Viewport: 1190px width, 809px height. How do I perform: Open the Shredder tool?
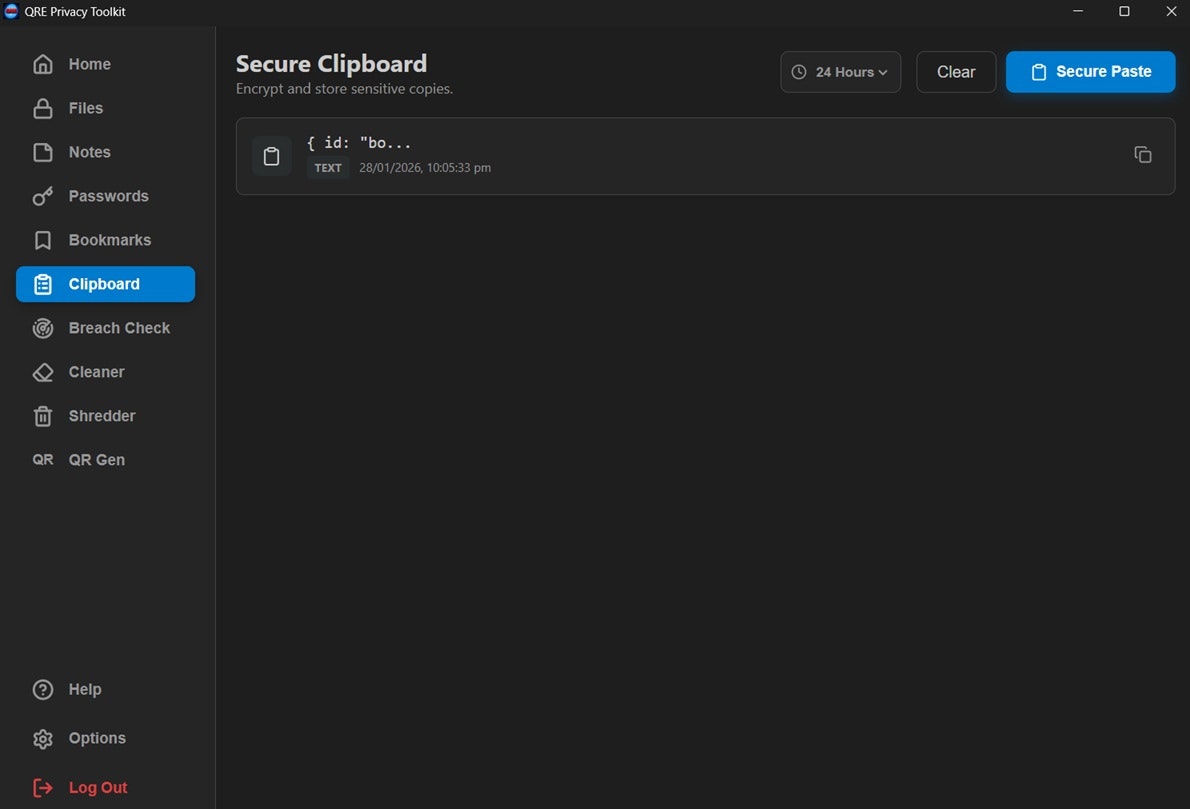tap(105, 417)
